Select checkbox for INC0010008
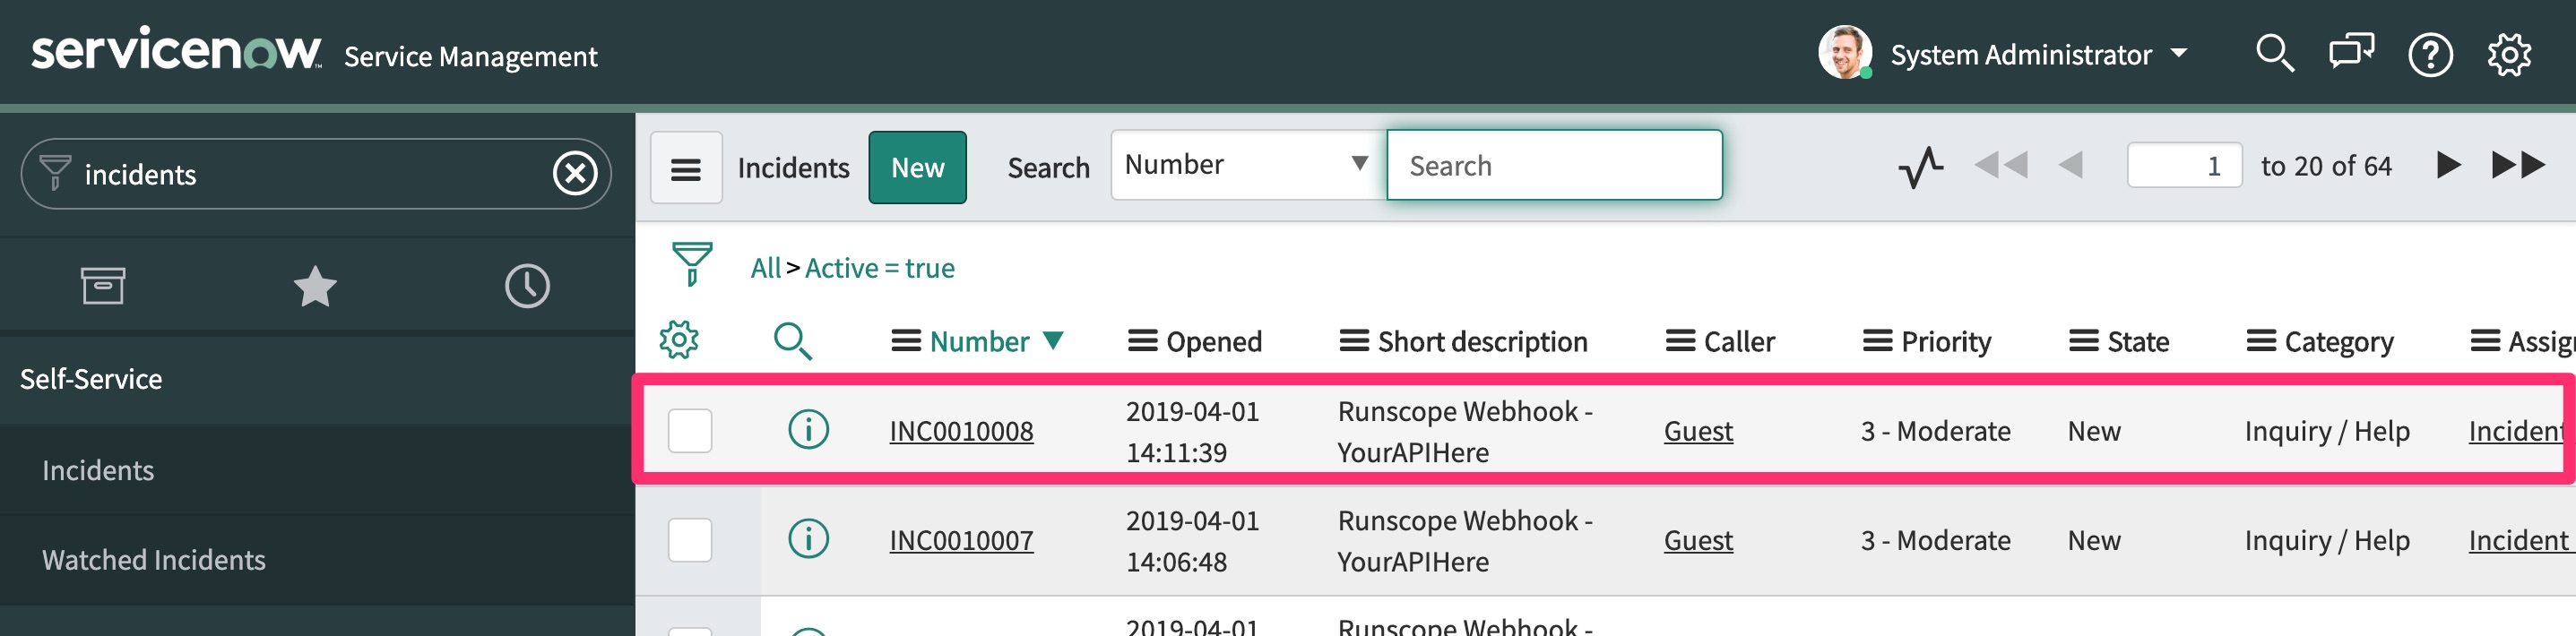 690,431
